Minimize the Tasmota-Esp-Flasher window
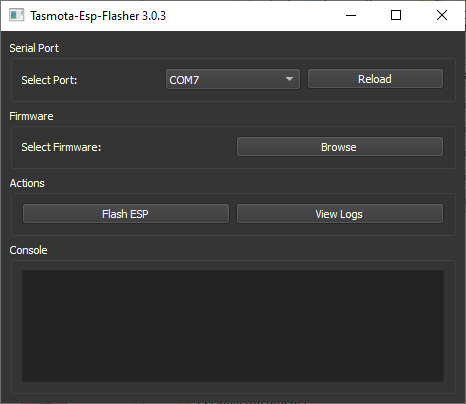 pos(351,15)
